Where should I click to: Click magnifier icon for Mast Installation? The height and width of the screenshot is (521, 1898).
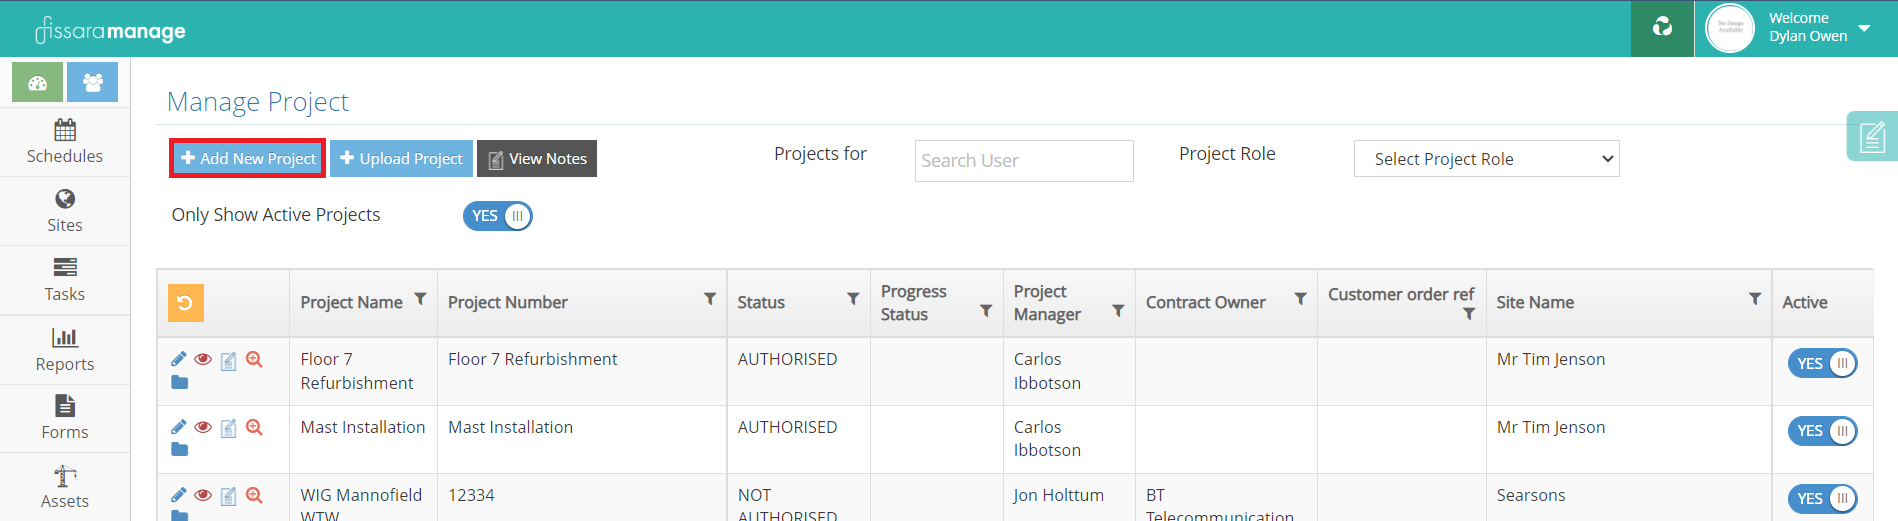tap(254, 427)
